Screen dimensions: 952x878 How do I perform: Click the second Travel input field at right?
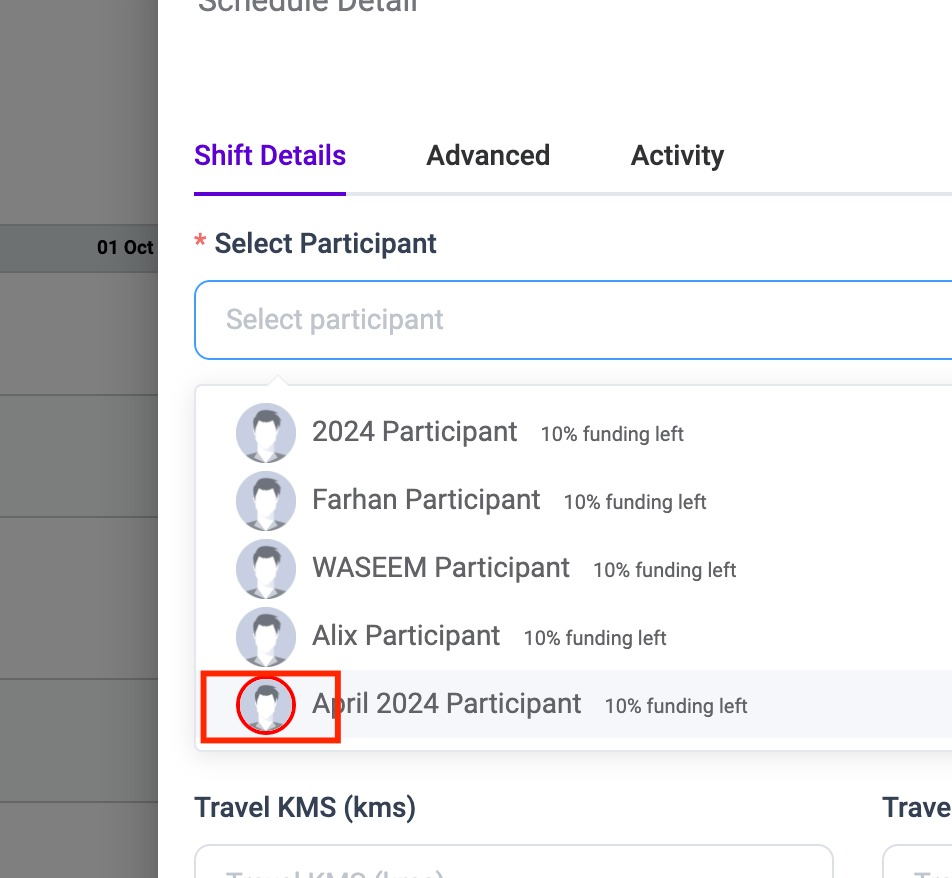click(x=917, y=861)
